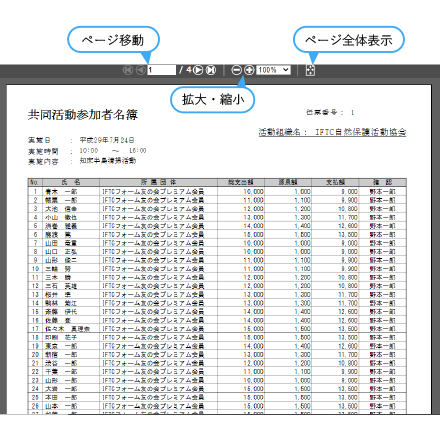Zoom in with the plus icon

(249, 70)
